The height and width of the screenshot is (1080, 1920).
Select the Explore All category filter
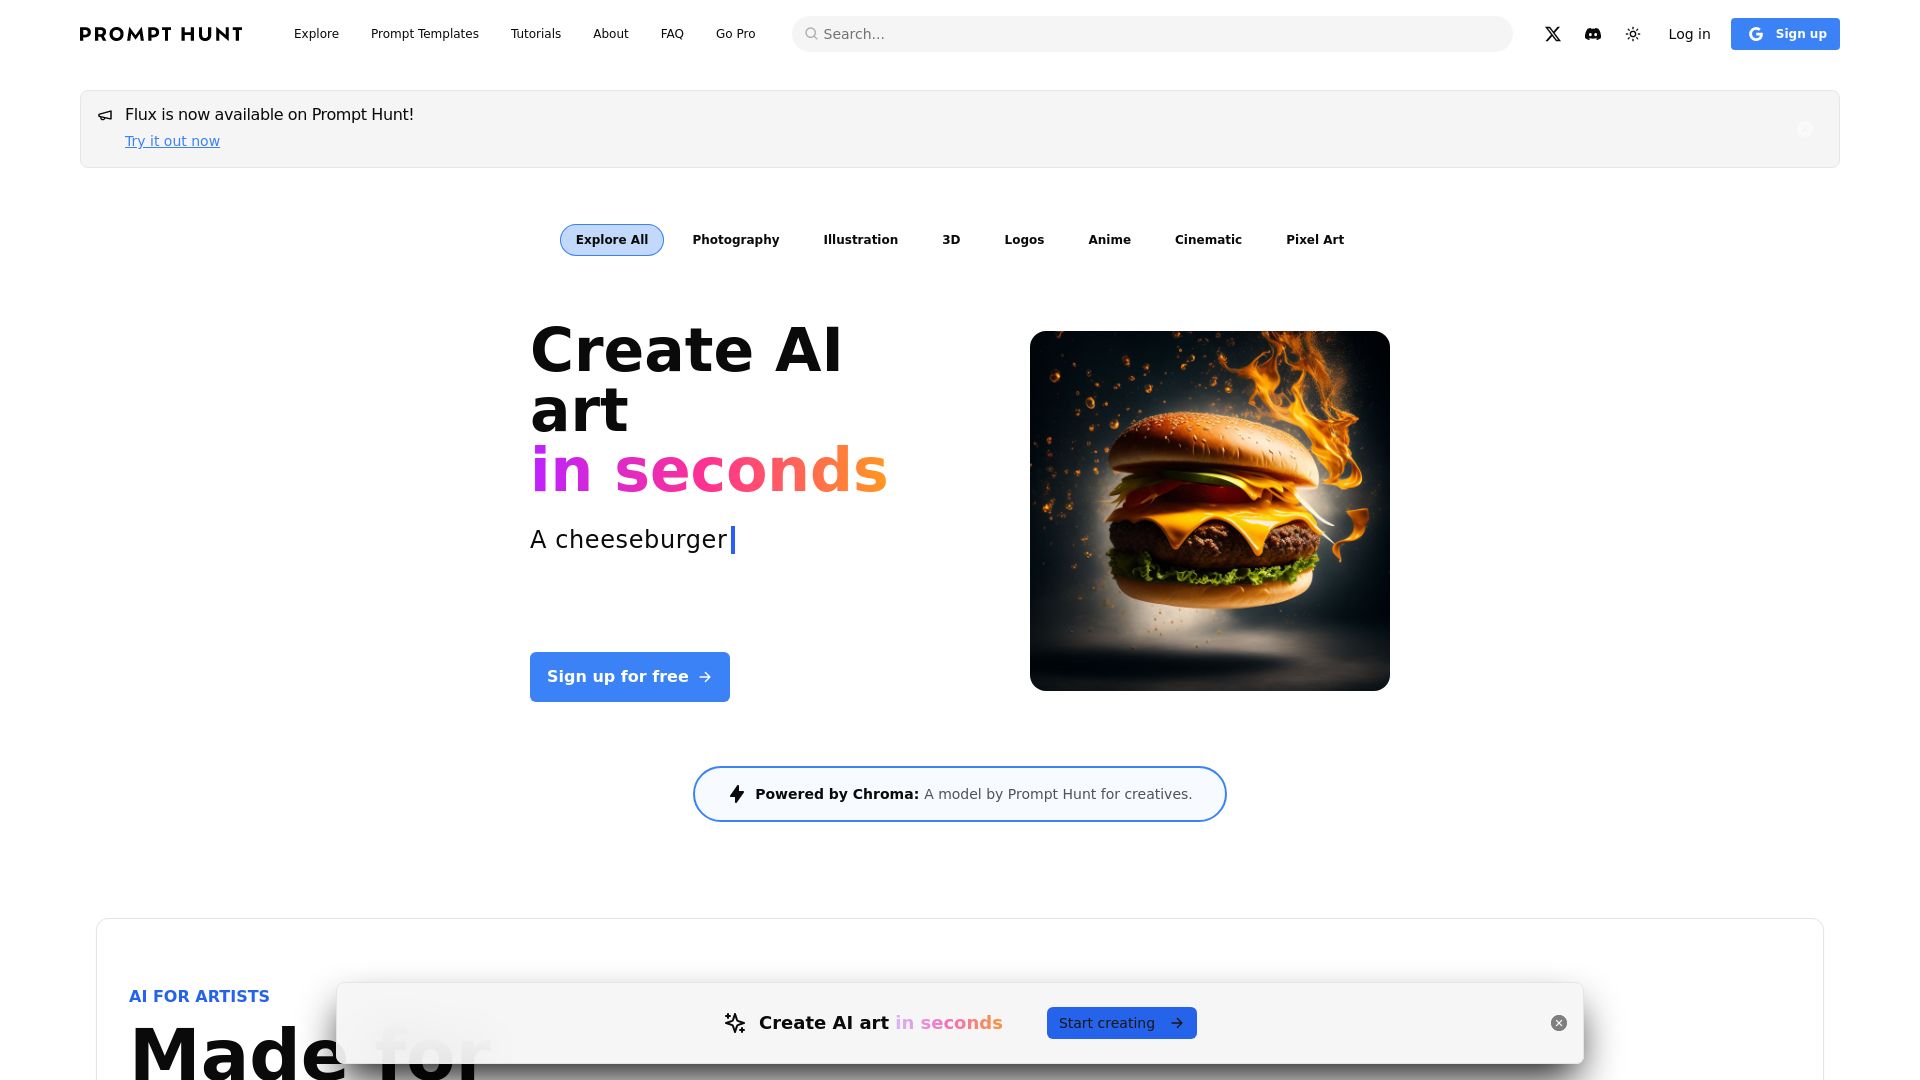(x=612, y=240)
